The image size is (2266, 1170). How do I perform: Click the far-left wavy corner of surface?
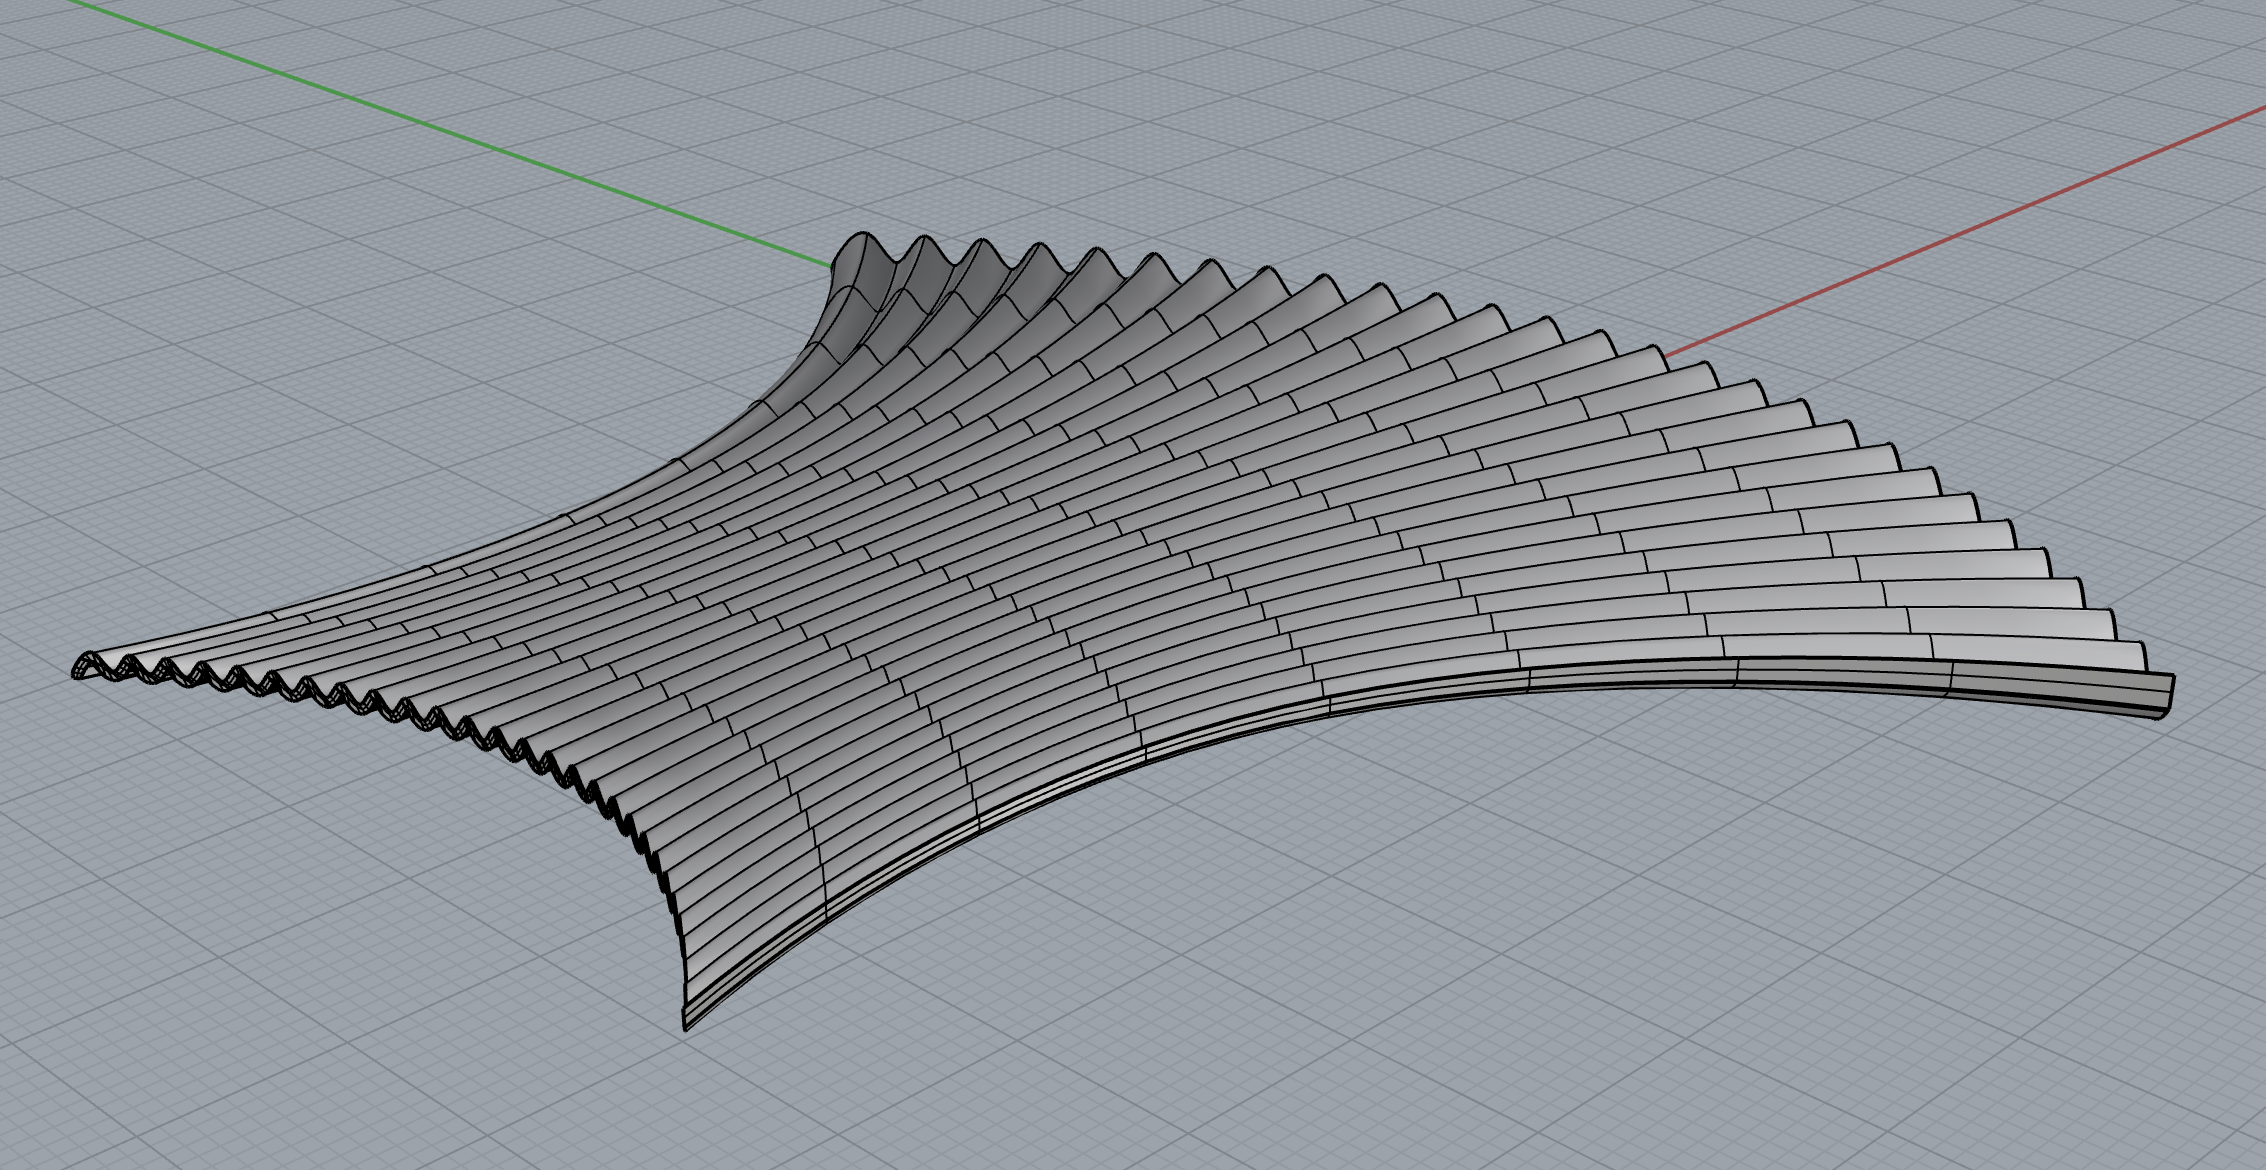[x=84, y=666]
